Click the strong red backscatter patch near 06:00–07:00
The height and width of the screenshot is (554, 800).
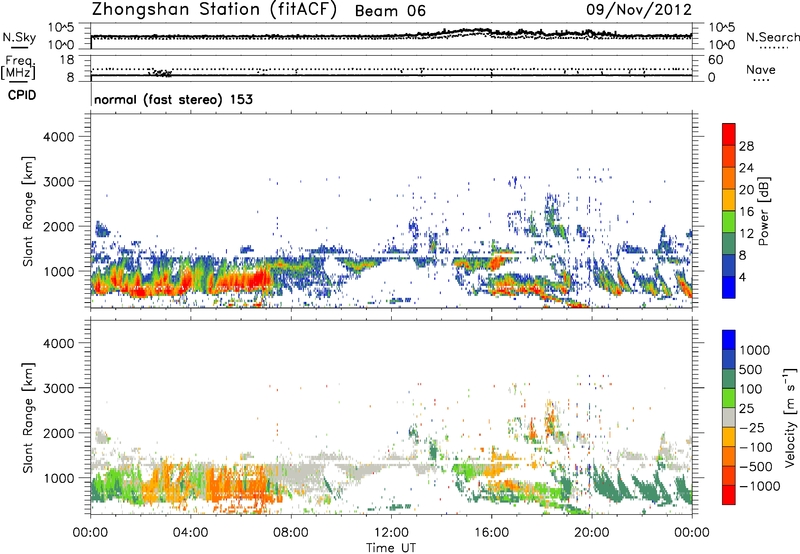tap(255, 280)
